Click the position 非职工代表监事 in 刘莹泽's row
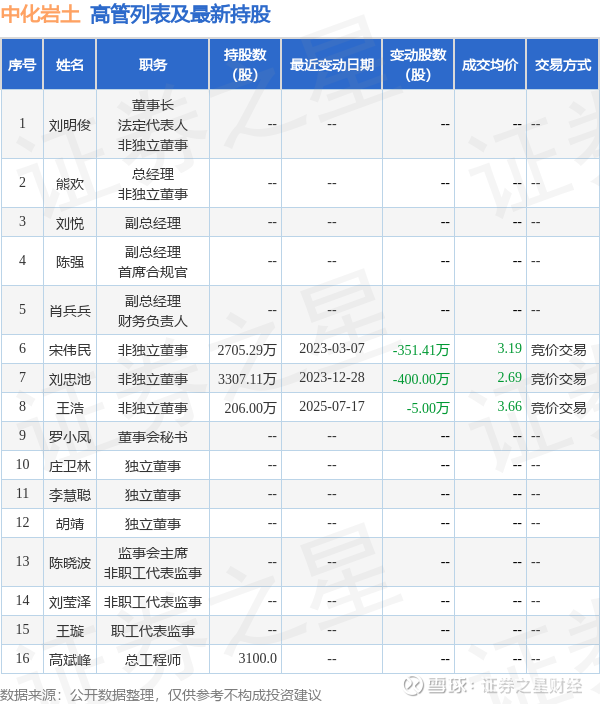This screenshot has width=600, height=704. (x=153, y=602)
